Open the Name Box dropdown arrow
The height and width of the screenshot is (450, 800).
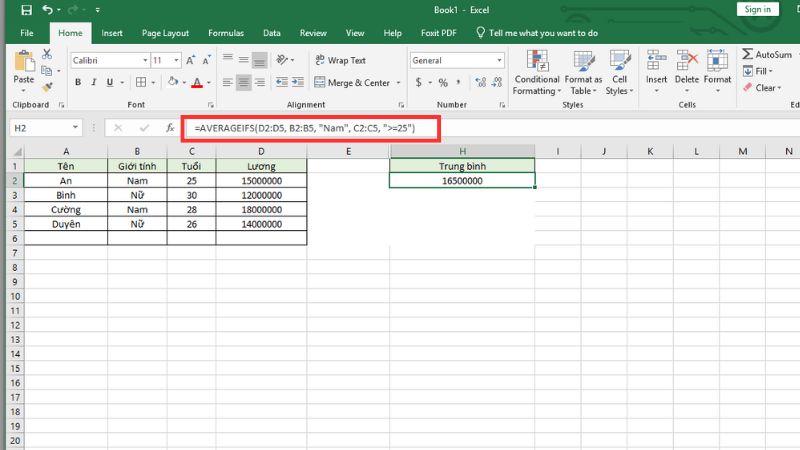[76, 128]
